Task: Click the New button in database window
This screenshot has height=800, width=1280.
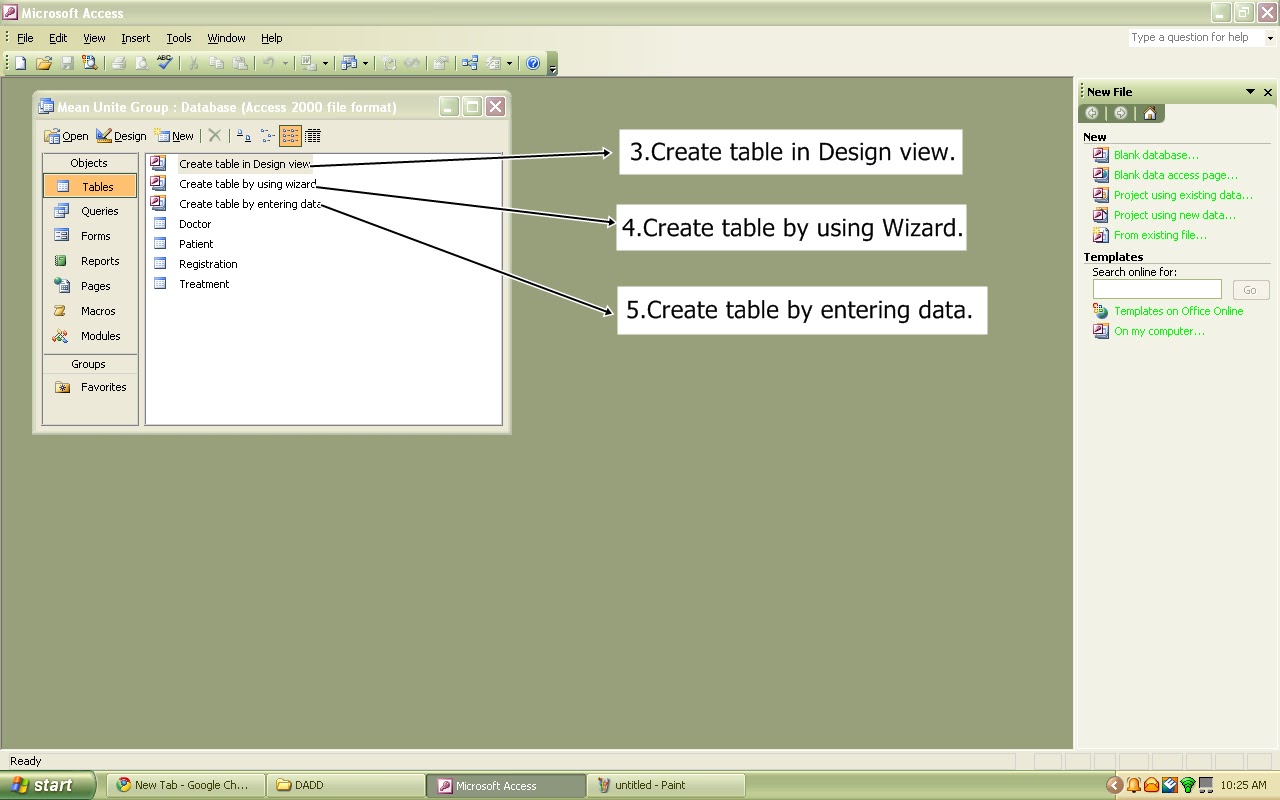Action: pyautogui.click(x=174, y=136)
